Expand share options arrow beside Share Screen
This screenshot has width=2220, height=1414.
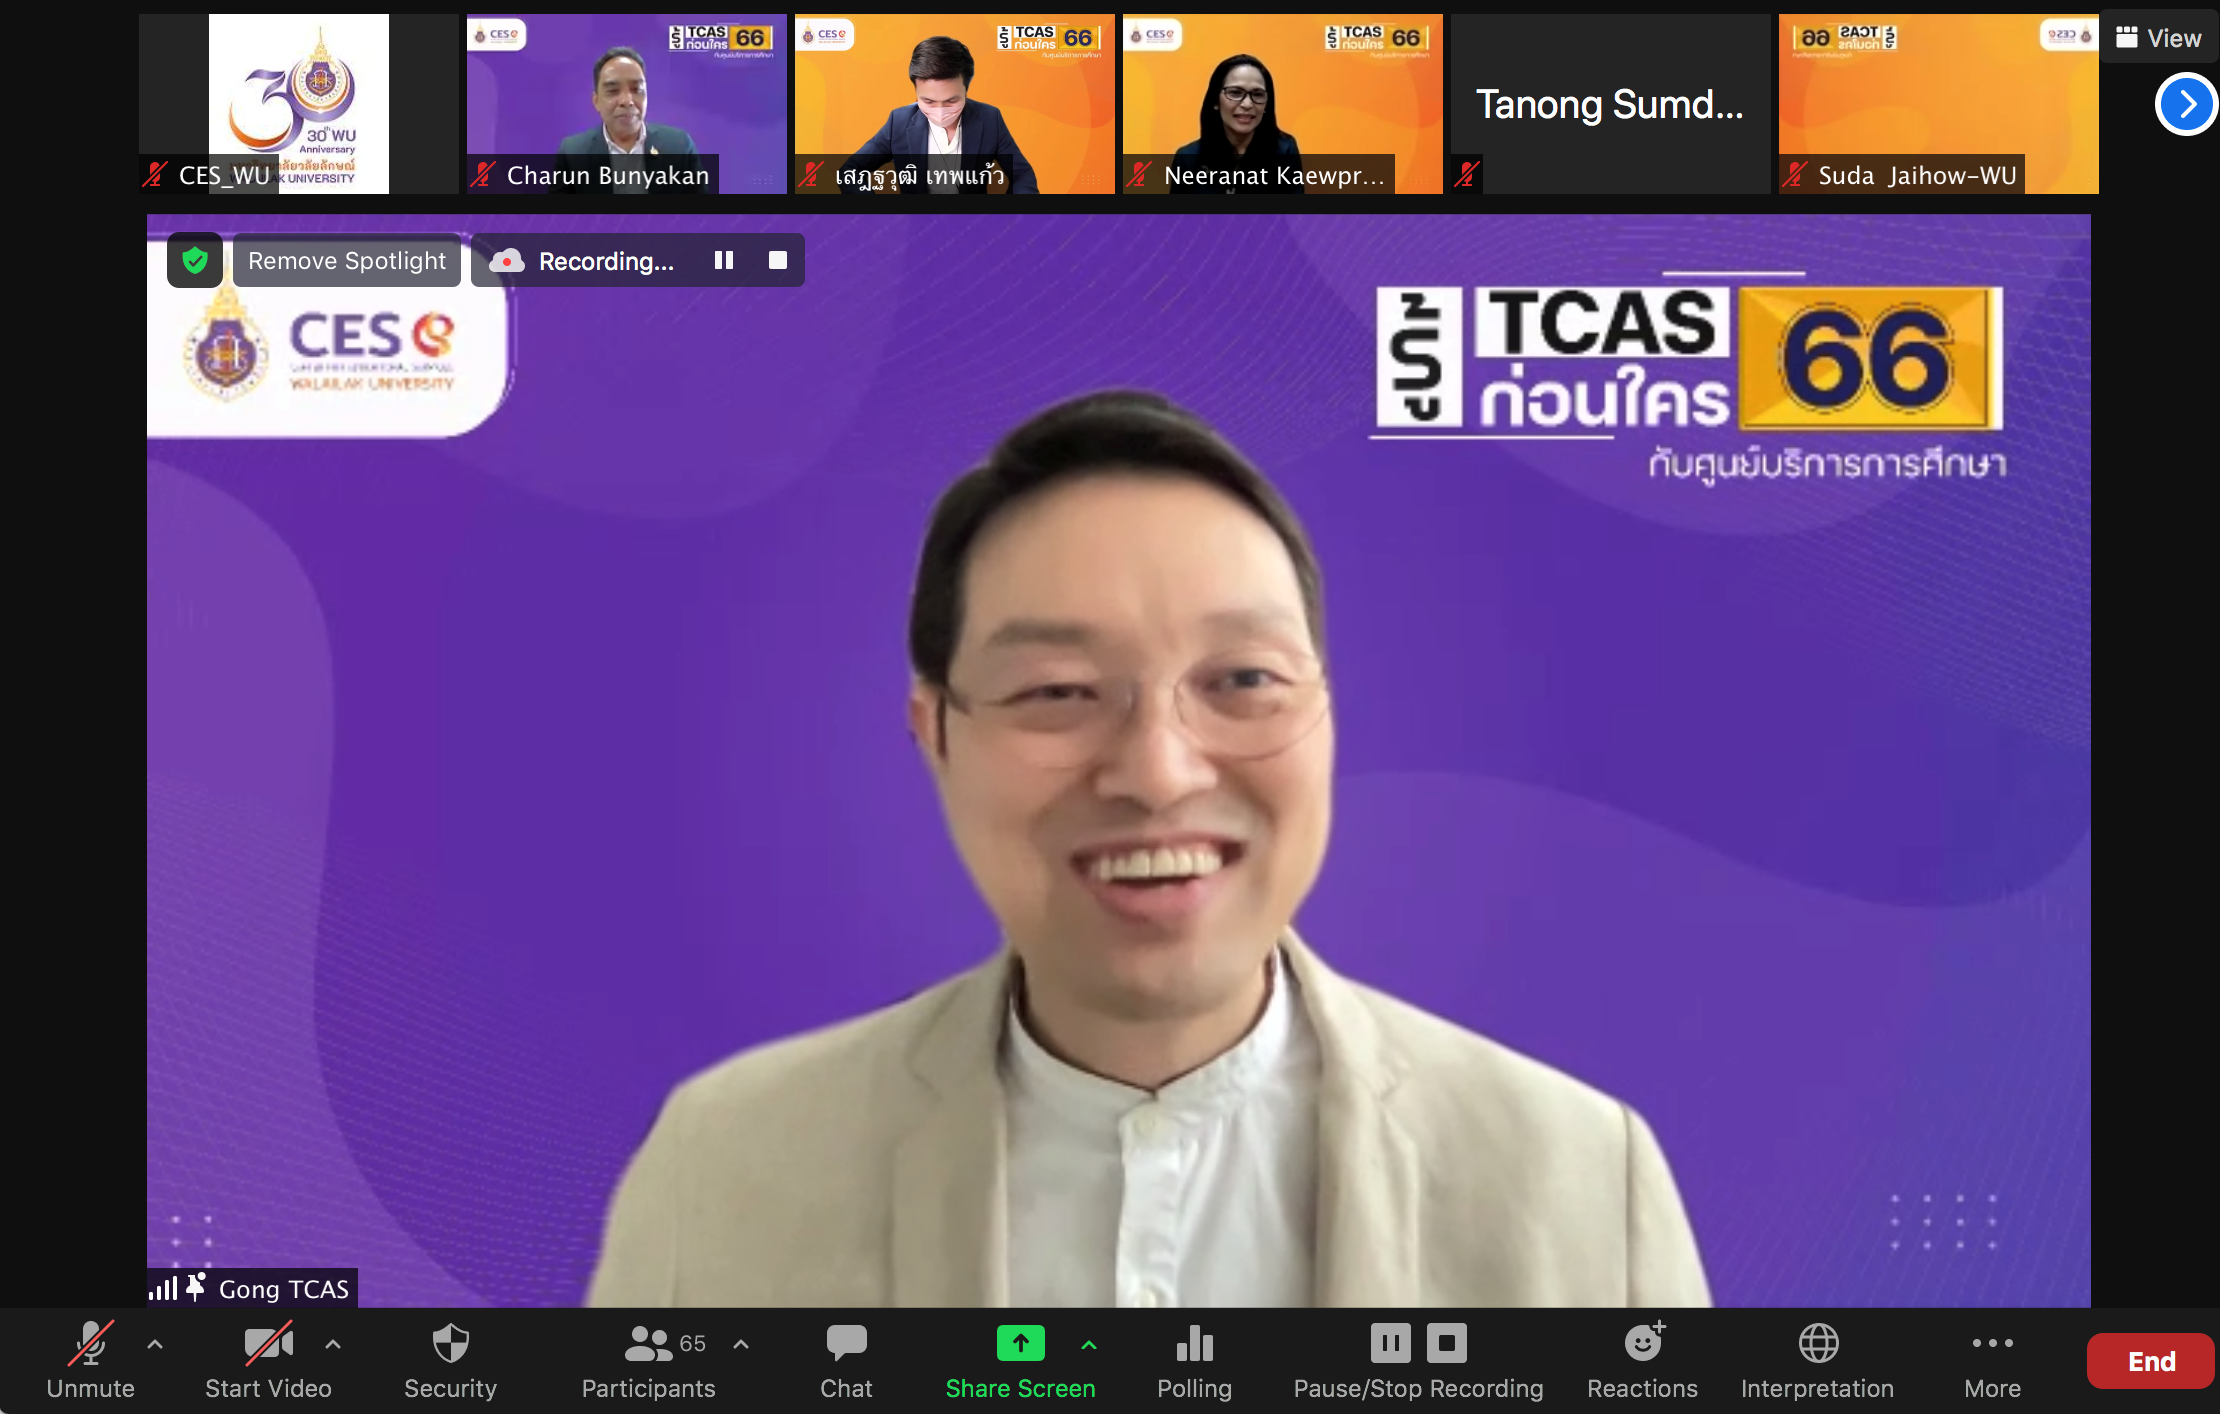(x=1089, y=1345)
